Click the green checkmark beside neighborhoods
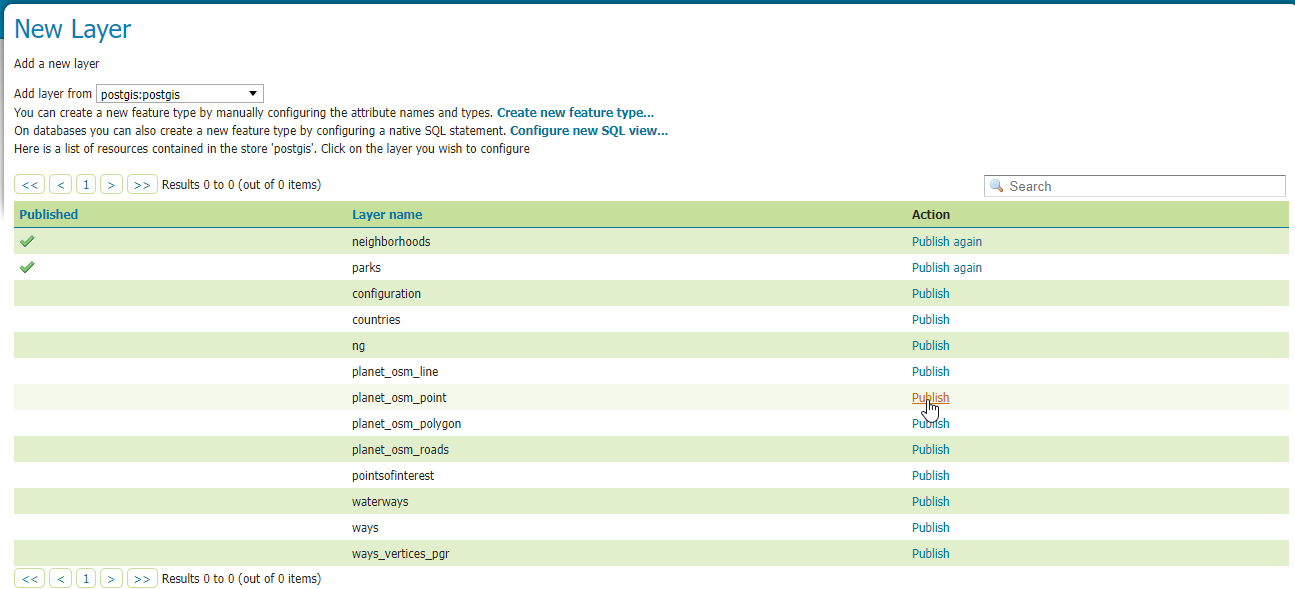Viewport: 1295px width, 589px height. 27,240
